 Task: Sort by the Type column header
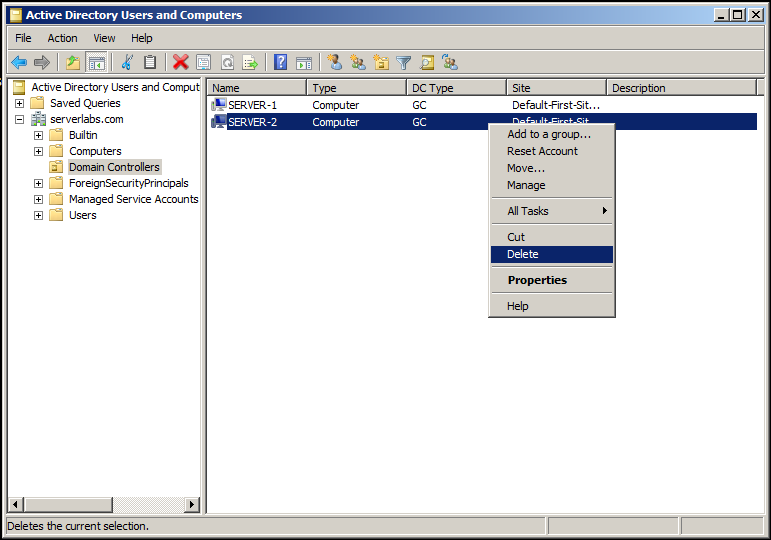point(357,88)
